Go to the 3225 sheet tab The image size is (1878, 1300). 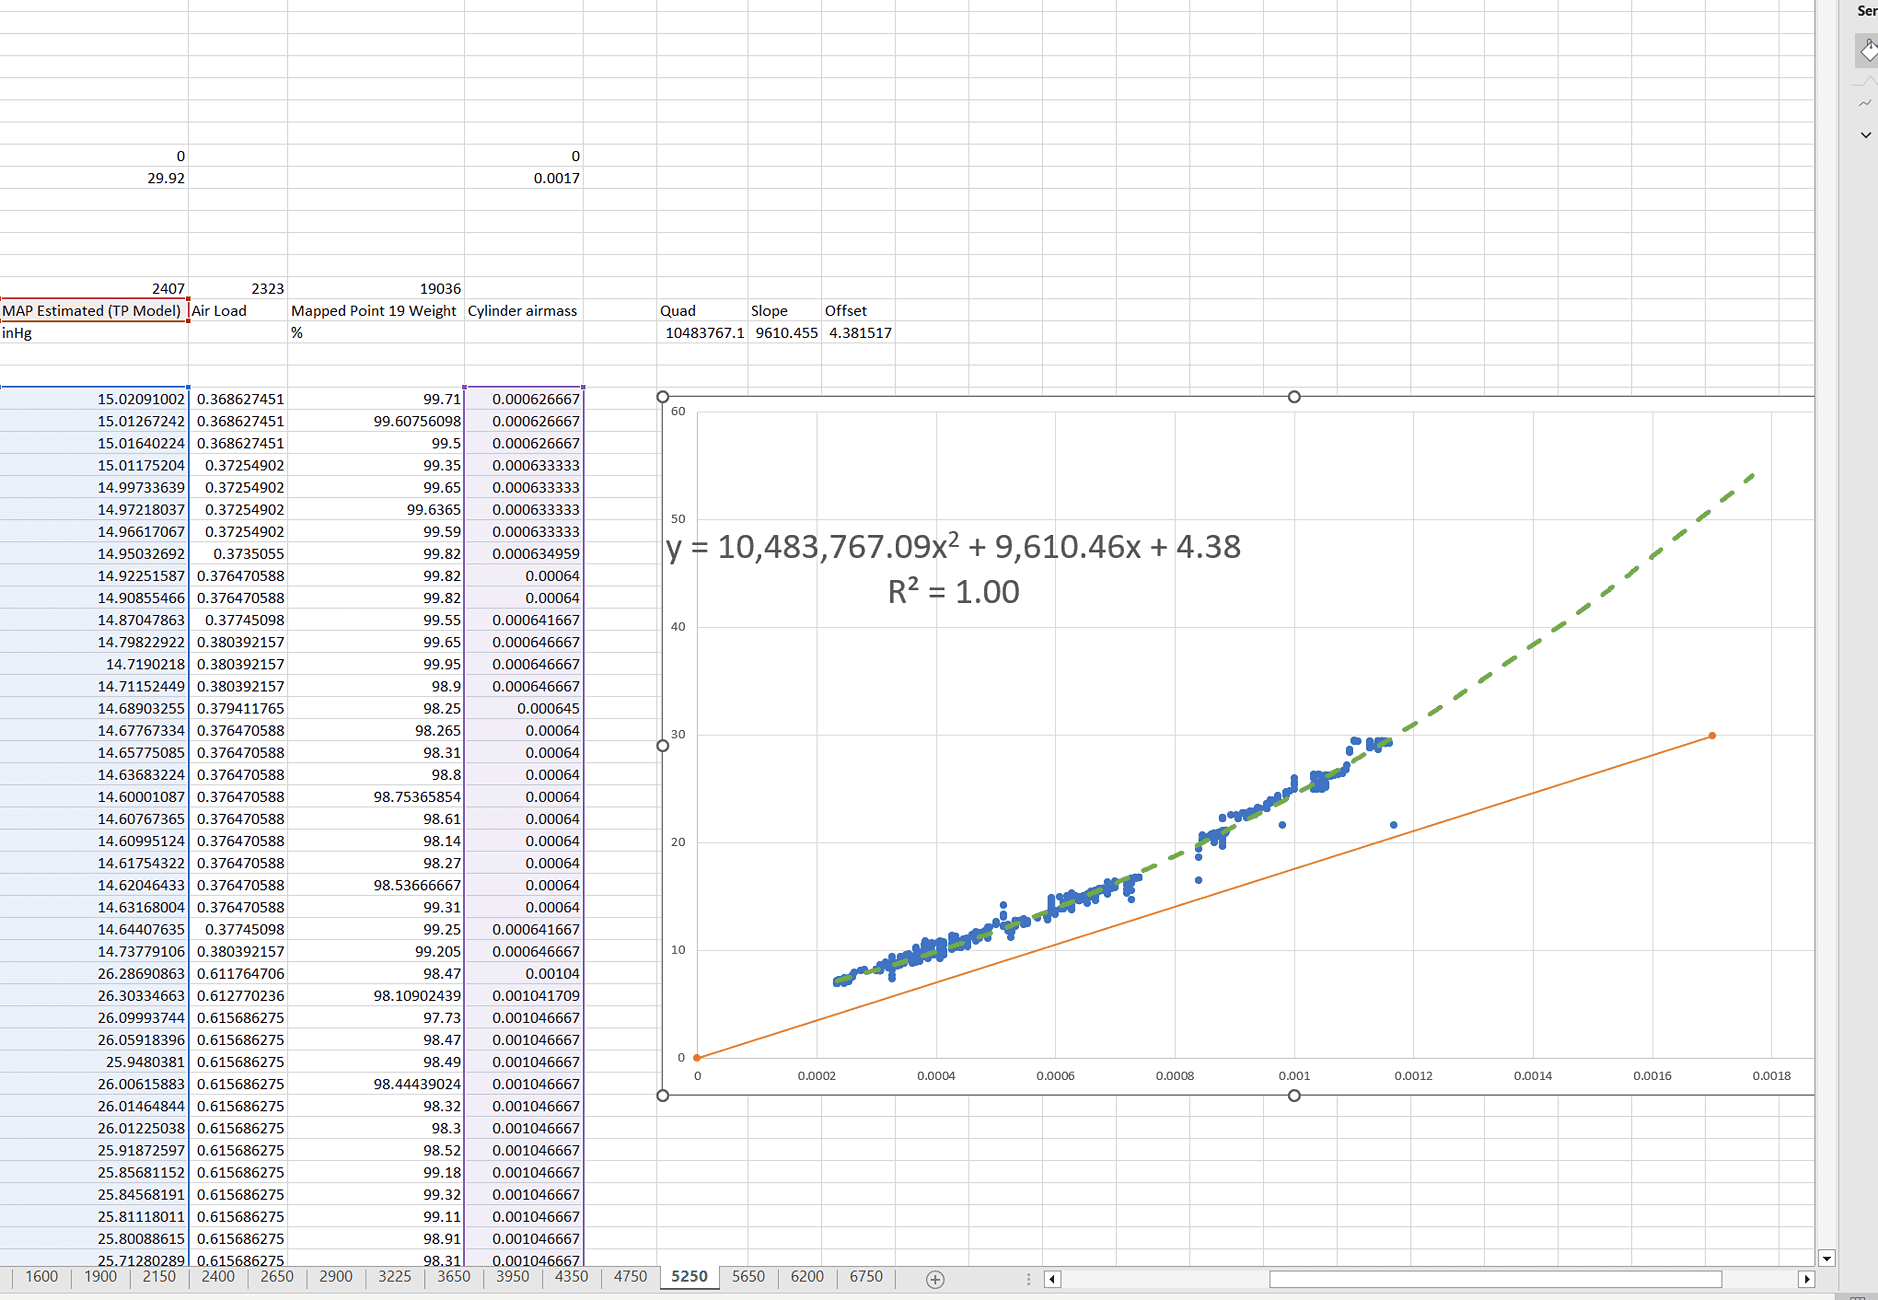[x=395, y=1277]
